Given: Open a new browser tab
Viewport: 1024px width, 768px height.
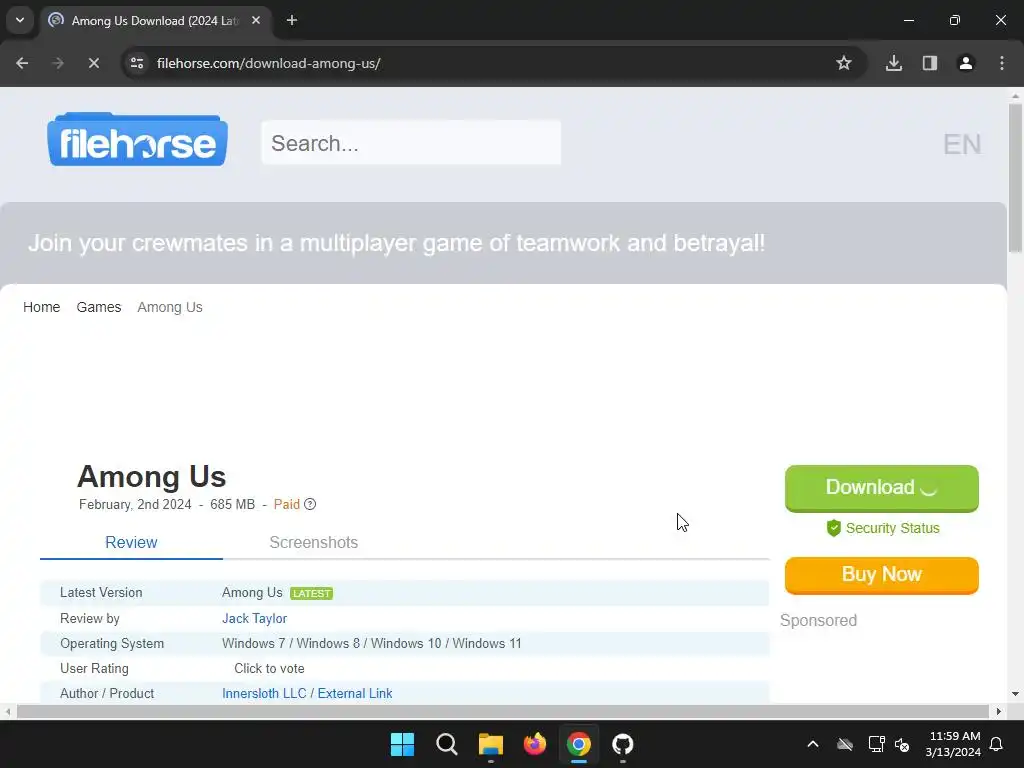Looking at the screenshot, I should coord(292,20).
